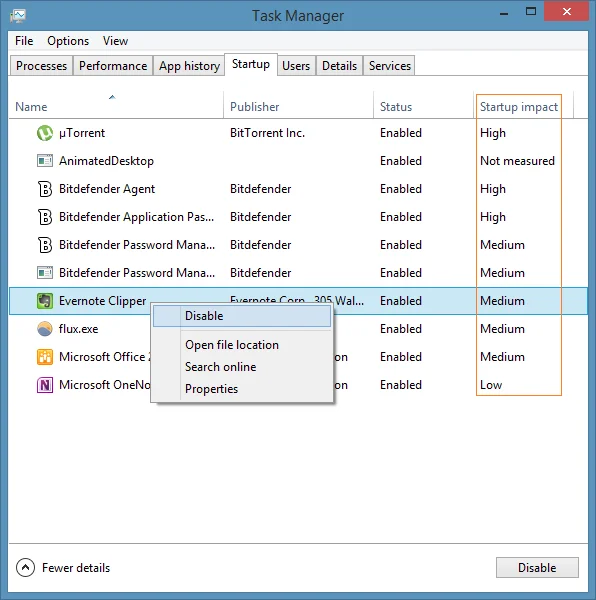Click the Disable button at bottom right
The image size is (596, 600).
[537, 567]
